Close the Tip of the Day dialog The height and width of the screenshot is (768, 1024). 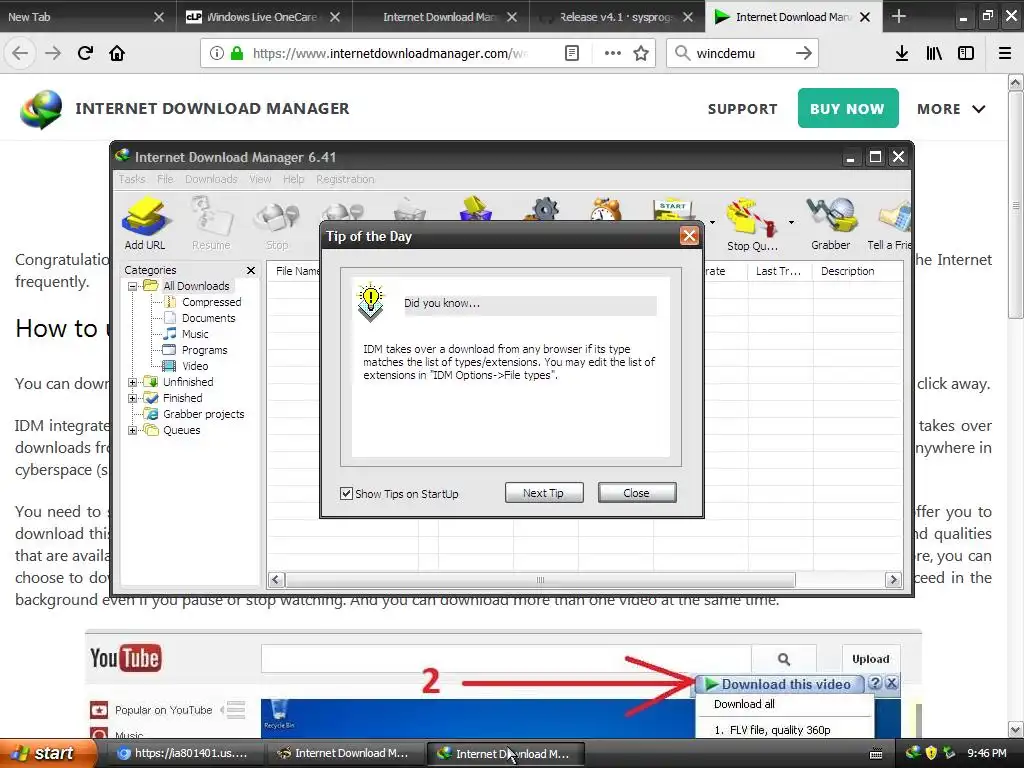[689, 236]
